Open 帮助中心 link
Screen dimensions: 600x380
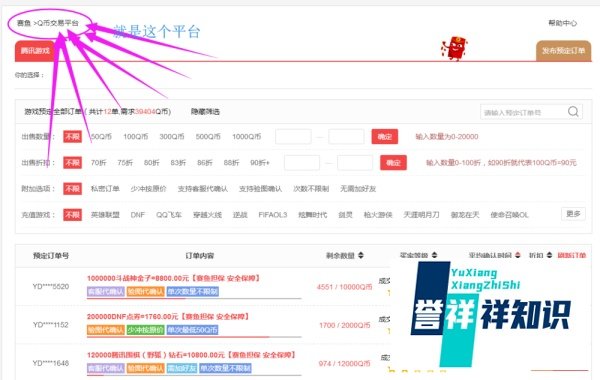(x=562, y=23)
